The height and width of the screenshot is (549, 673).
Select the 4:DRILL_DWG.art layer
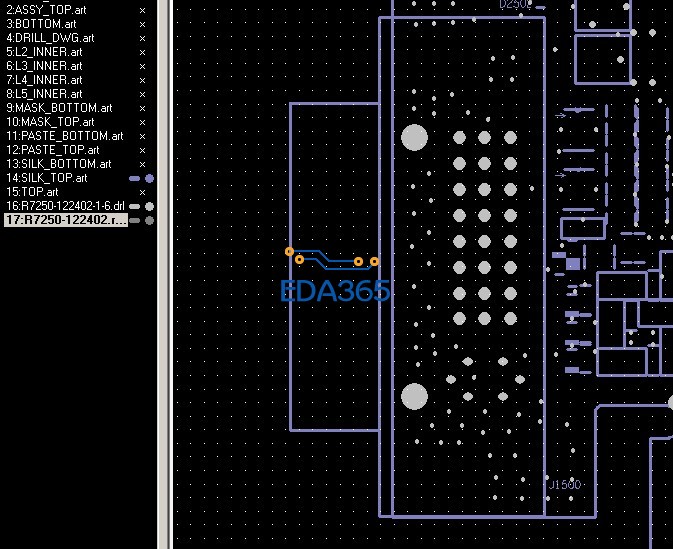[50, 38]
